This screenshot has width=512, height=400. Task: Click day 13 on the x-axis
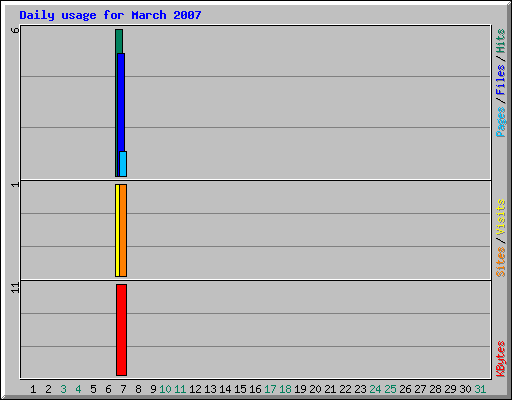(210, 389)
